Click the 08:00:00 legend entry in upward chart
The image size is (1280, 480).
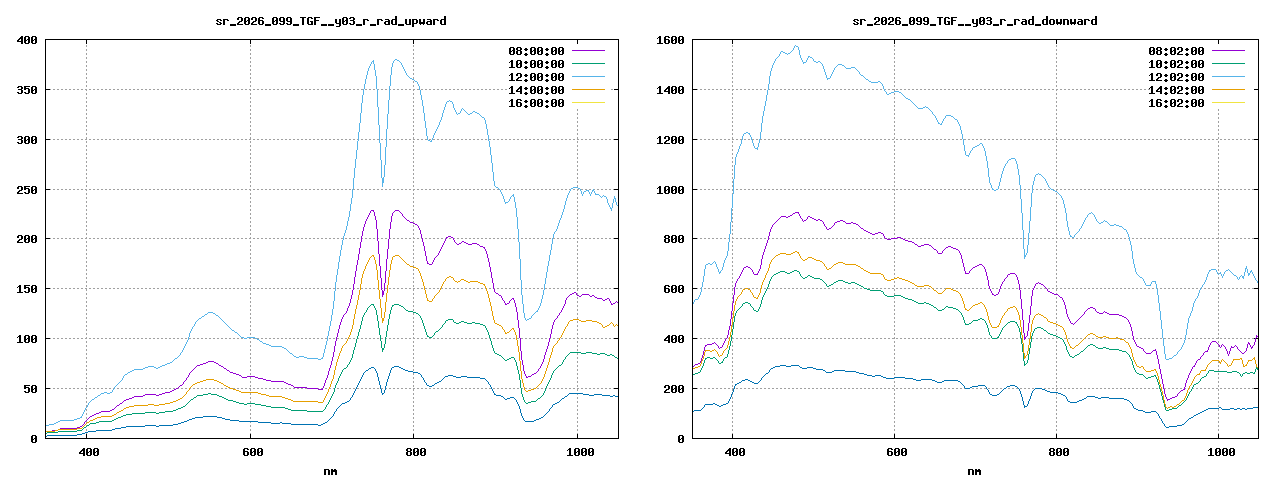536,51
